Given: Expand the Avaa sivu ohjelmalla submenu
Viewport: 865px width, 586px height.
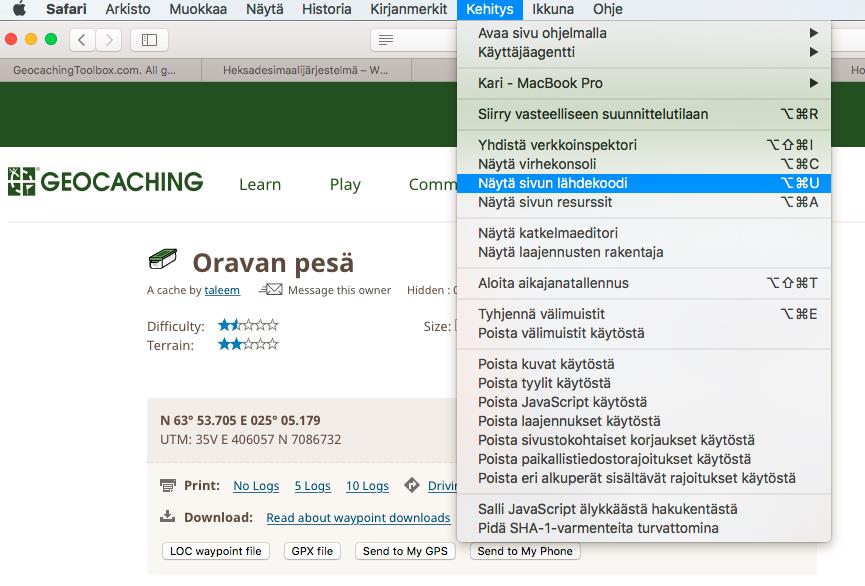Looking at the screenshot, I should coord(644,33).
